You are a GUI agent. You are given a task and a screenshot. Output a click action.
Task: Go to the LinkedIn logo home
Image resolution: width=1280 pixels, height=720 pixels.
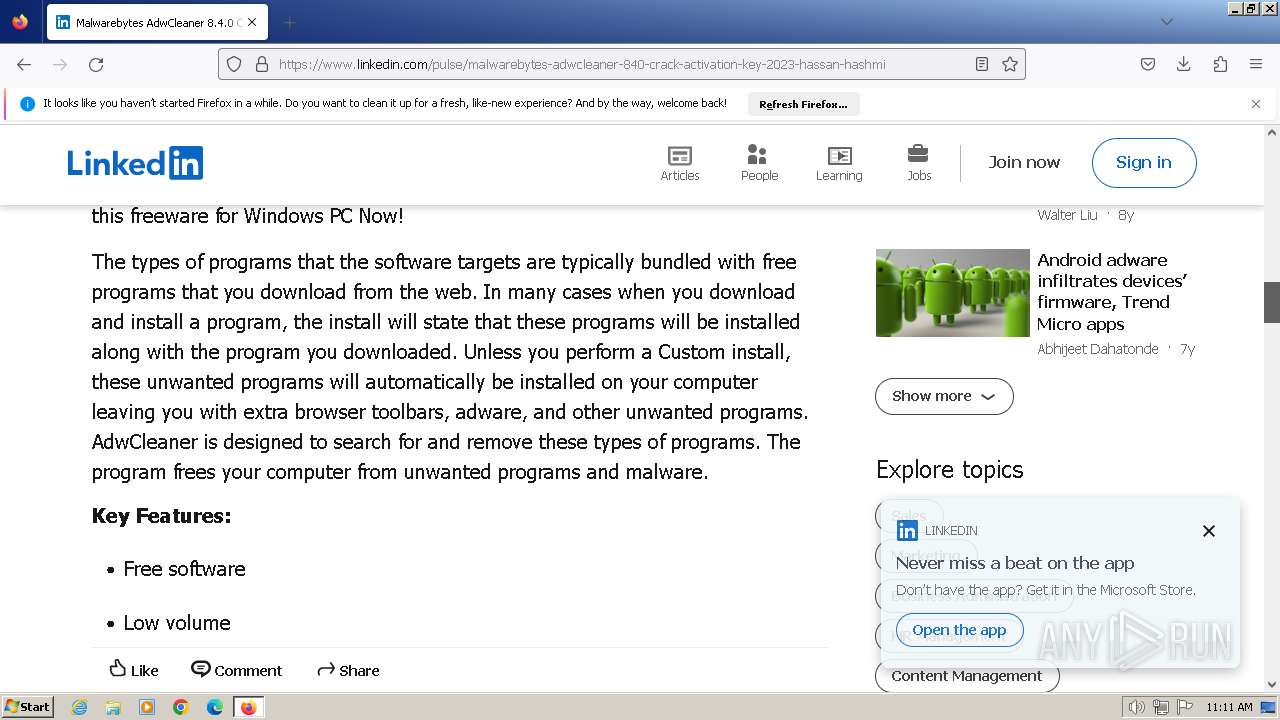pos(135,163)
